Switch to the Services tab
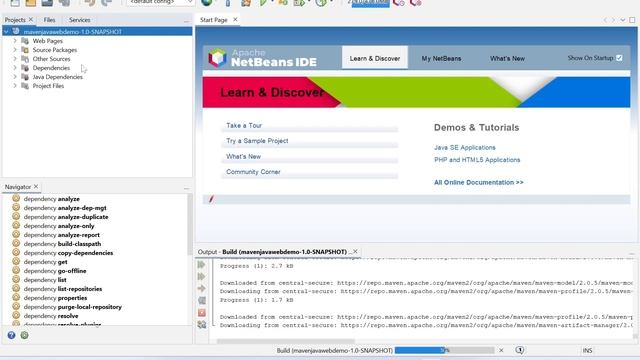The height and width of the screenshot is (360, 640). pyautogui.click(x=80, y=20)
